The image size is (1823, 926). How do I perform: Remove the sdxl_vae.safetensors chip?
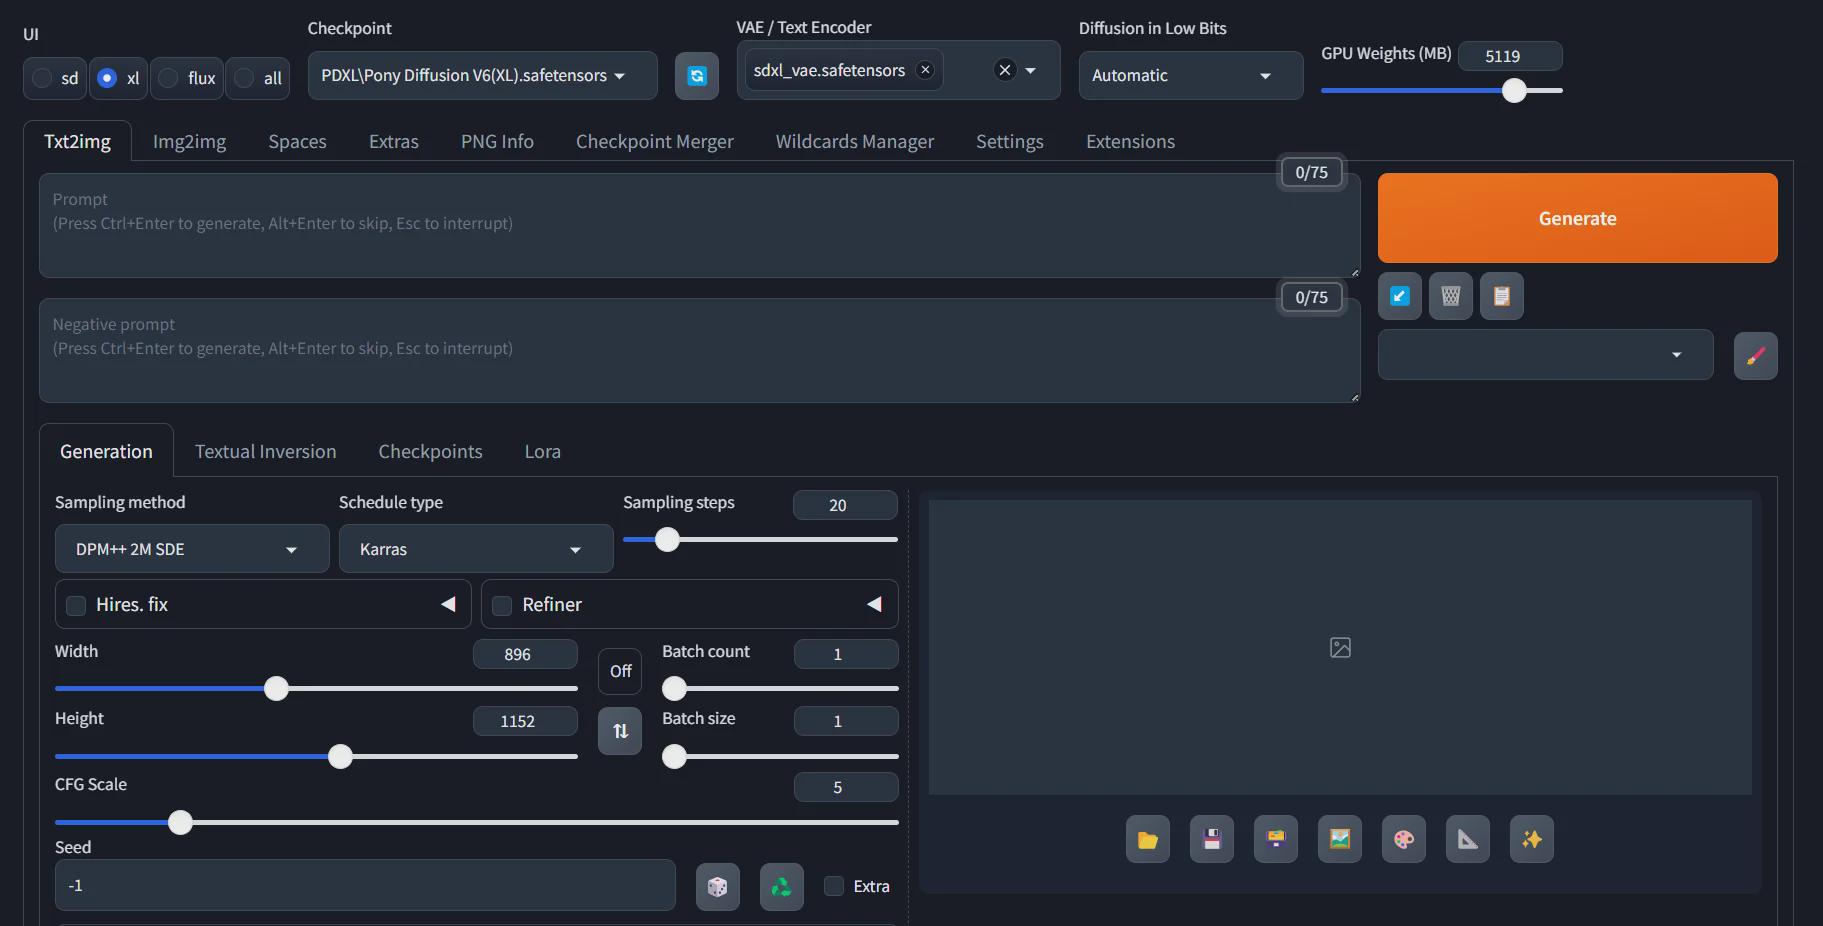point(925,70)
